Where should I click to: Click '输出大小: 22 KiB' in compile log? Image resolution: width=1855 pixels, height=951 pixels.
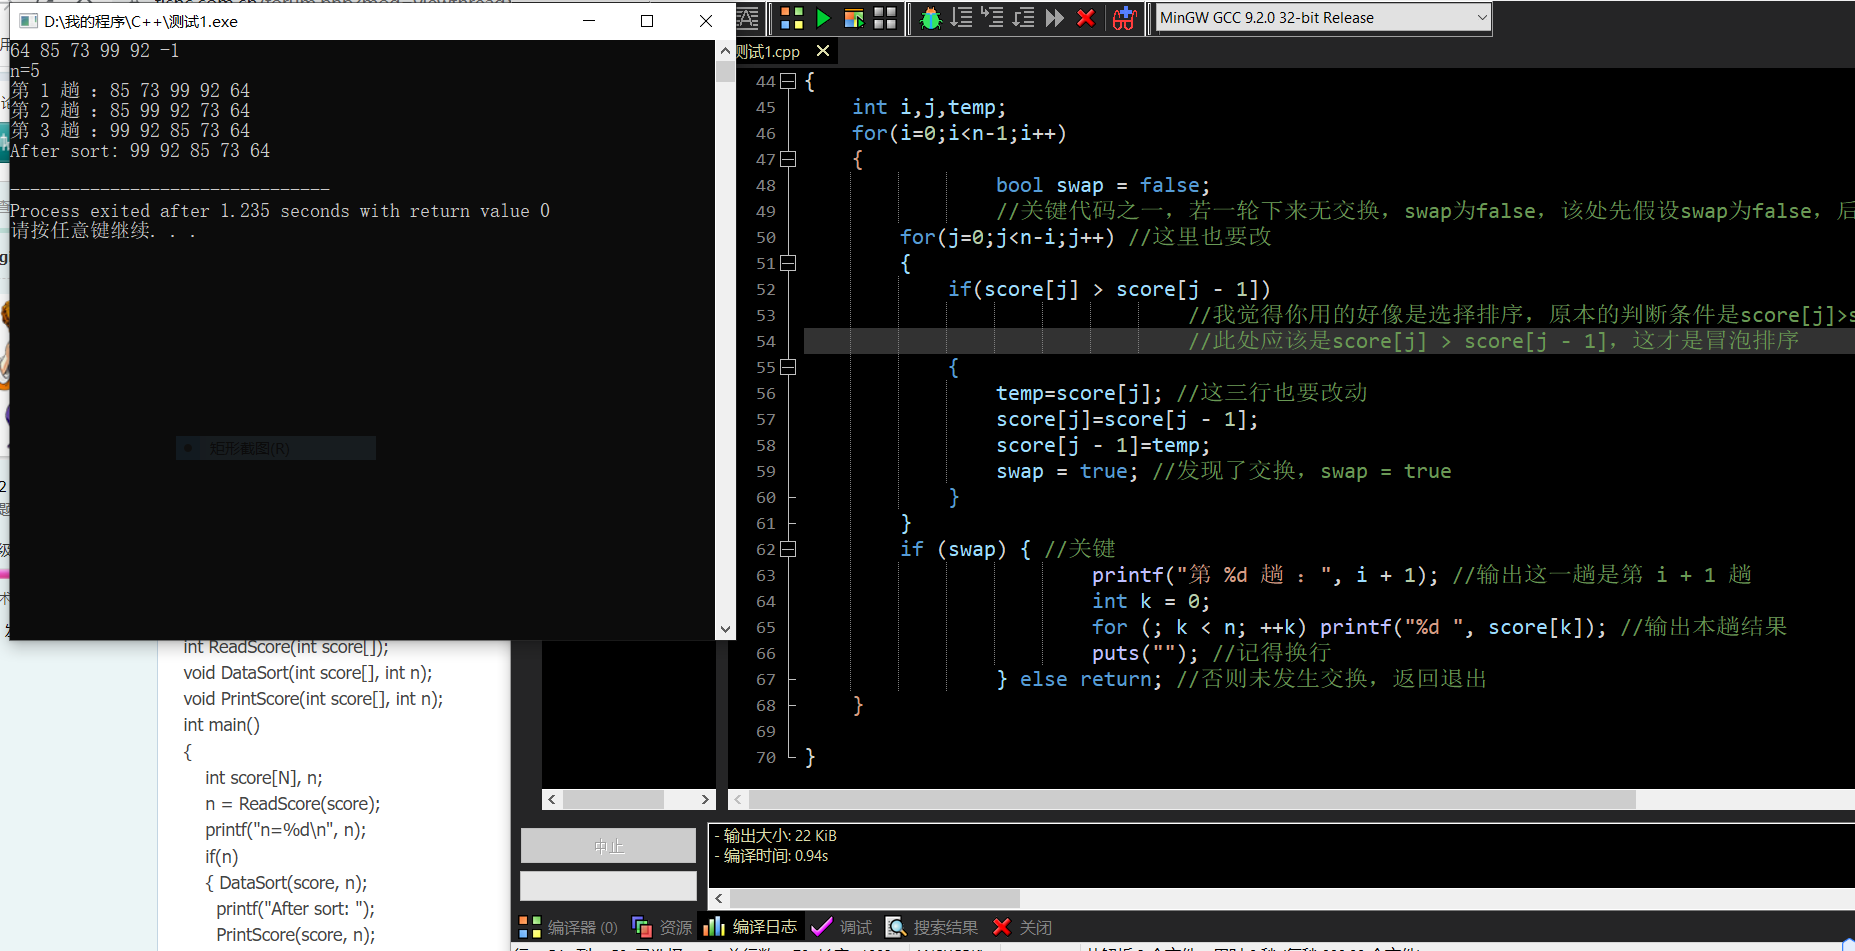(779, 836)
